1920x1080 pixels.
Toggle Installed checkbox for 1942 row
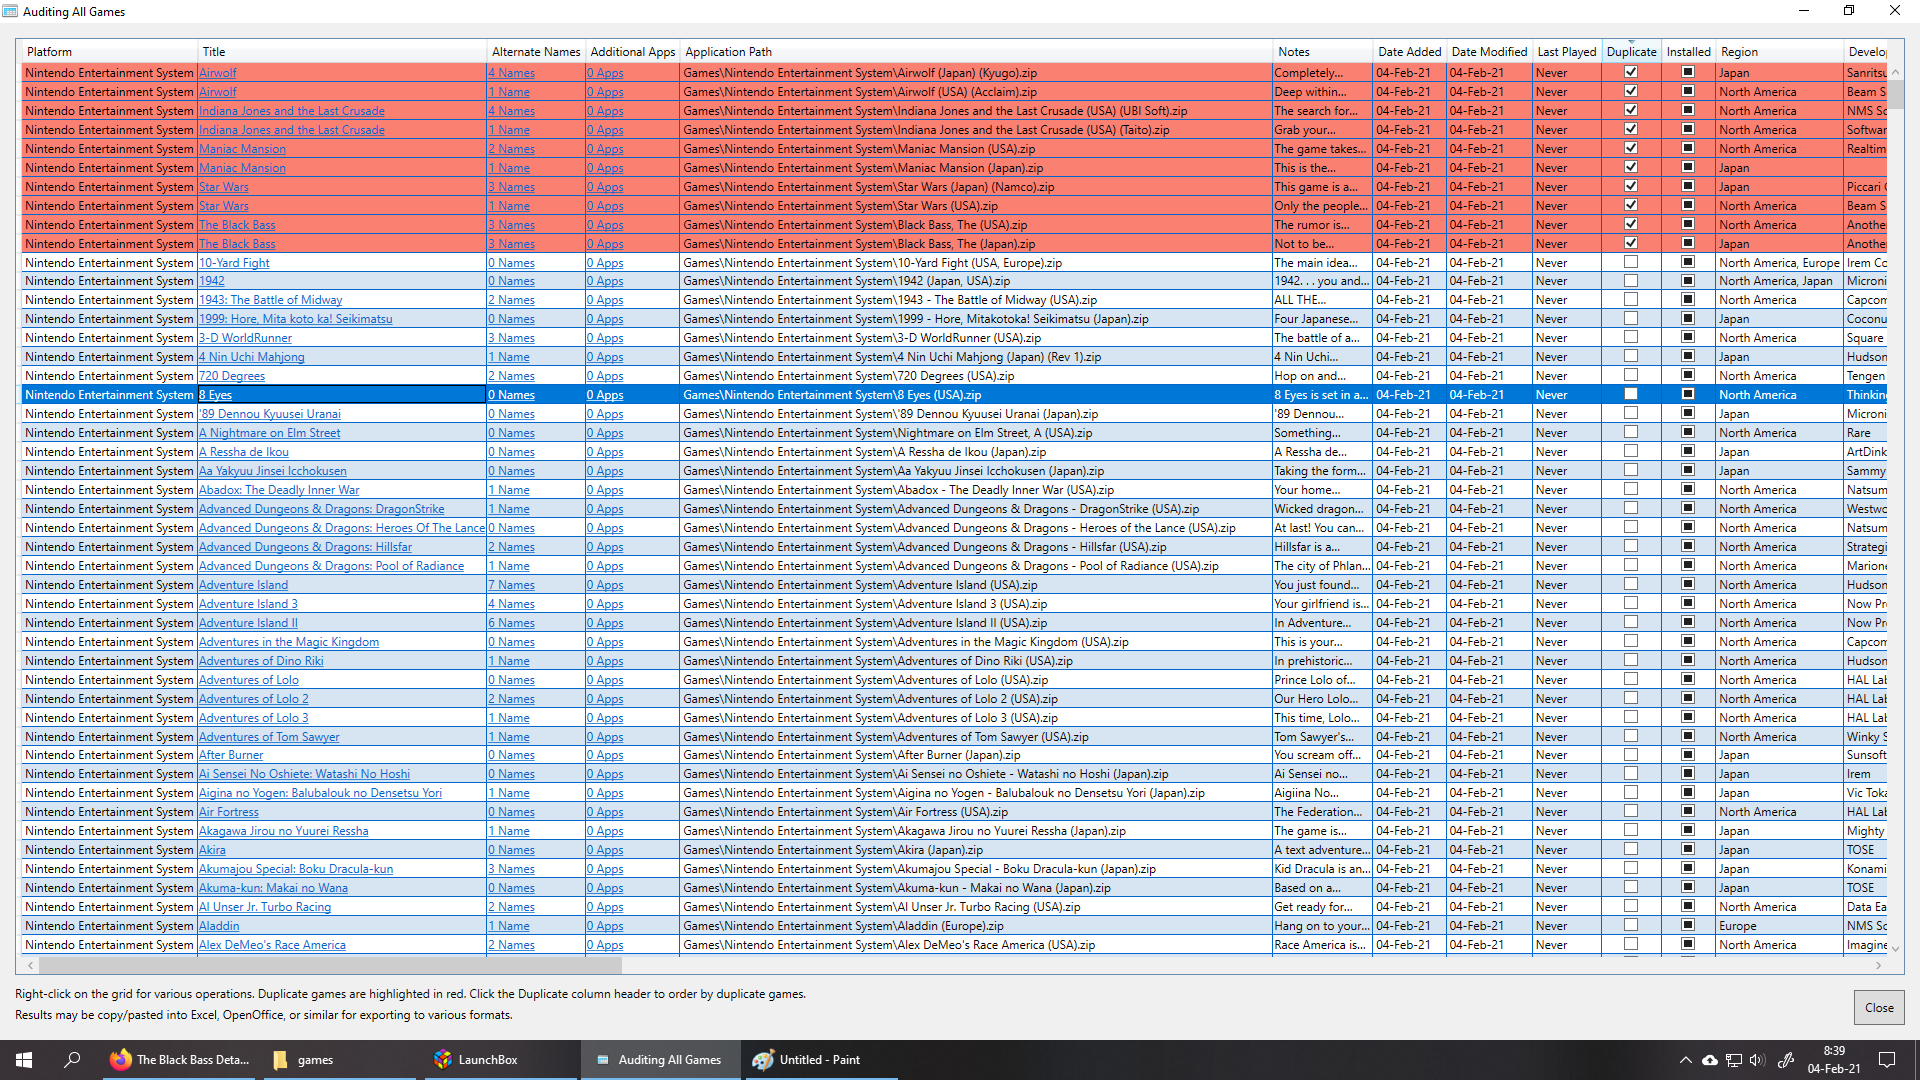click(x=1688, y=281)
